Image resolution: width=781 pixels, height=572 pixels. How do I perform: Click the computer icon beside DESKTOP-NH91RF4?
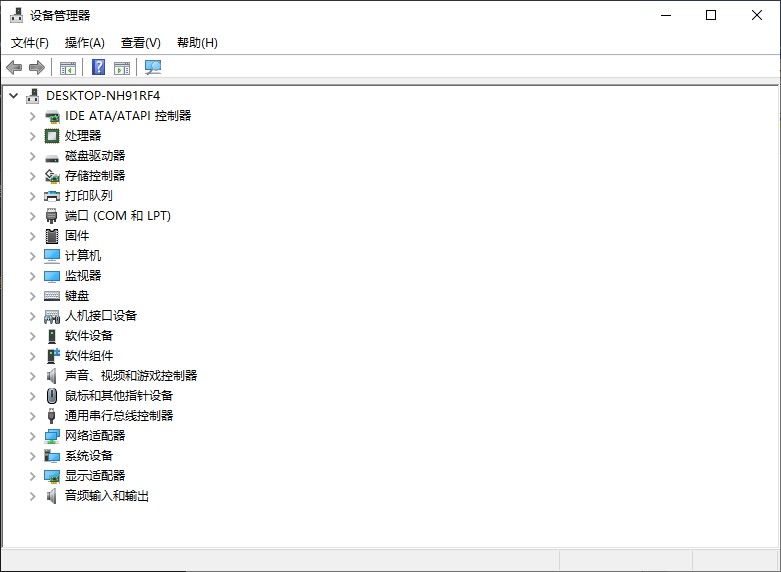[33, 96]
